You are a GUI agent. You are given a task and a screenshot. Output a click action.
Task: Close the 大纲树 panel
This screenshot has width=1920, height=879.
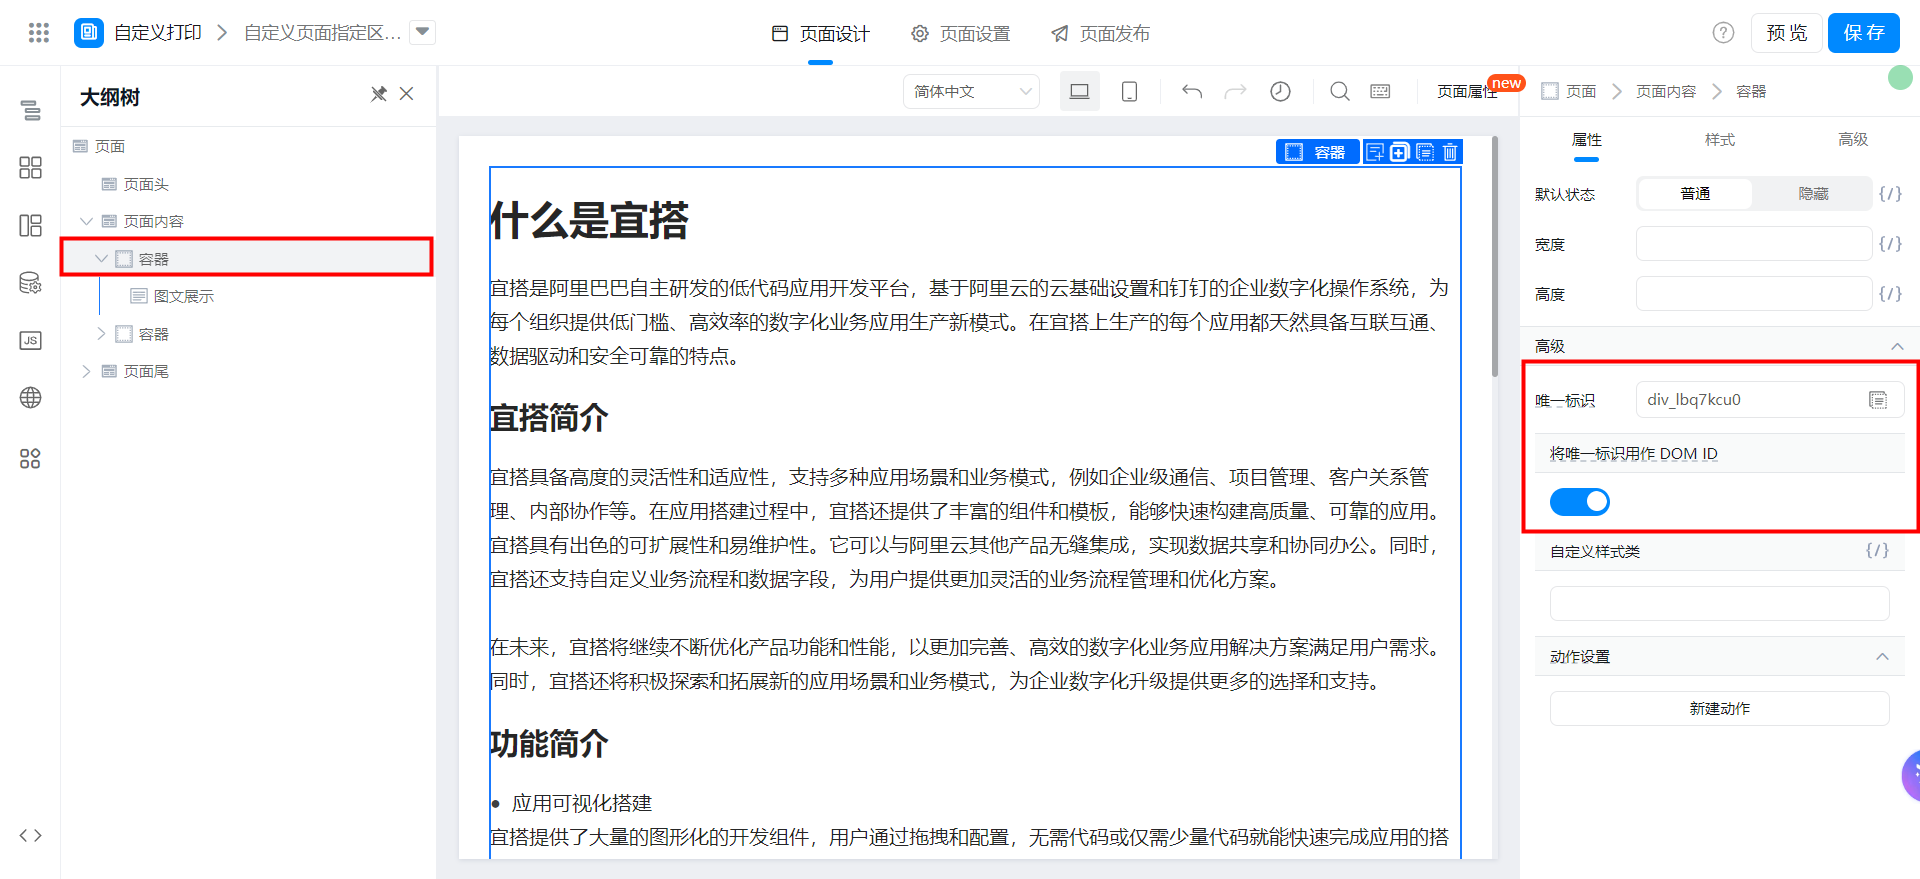tap(407, 94)
